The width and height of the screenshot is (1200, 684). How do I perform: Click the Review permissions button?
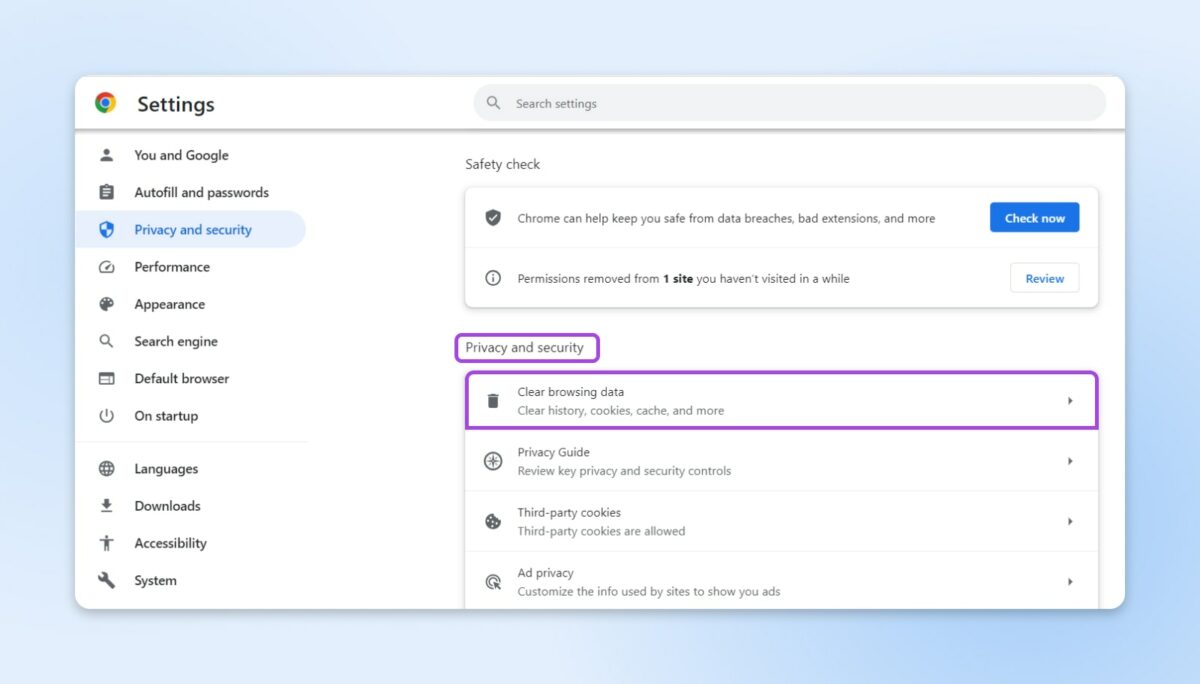[1044, 278]
